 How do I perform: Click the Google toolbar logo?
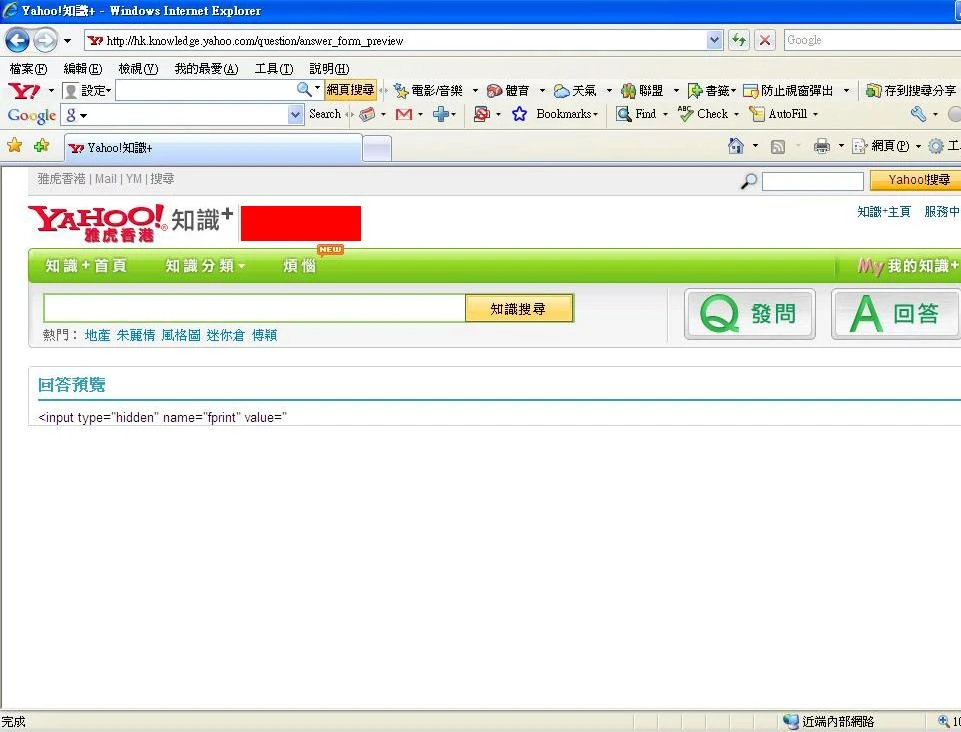pos(32,115)
